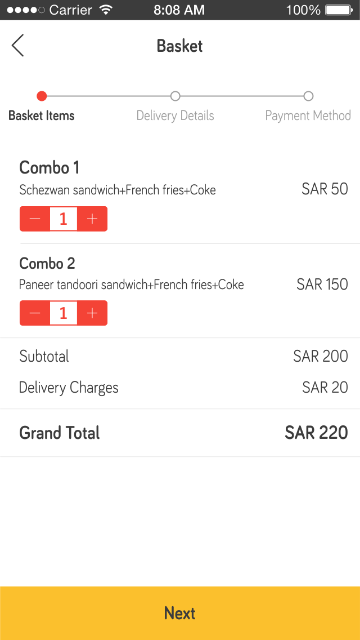Increase Combo 1 quantity with plus

[92, 219]
